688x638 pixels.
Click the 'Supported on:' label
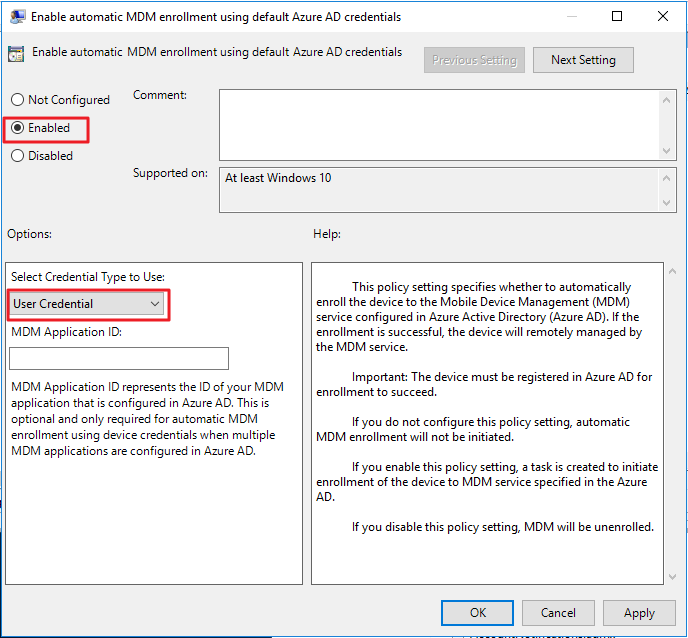tap(170, 173)
